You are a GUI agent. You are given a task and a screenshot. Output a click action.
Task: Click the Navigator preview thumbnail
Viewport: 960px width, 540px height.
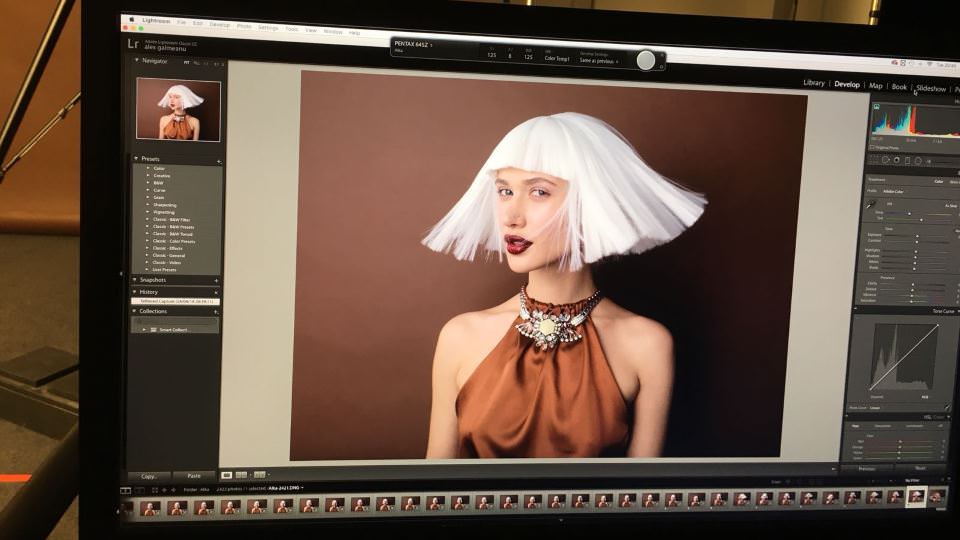[x=178, y=110]
